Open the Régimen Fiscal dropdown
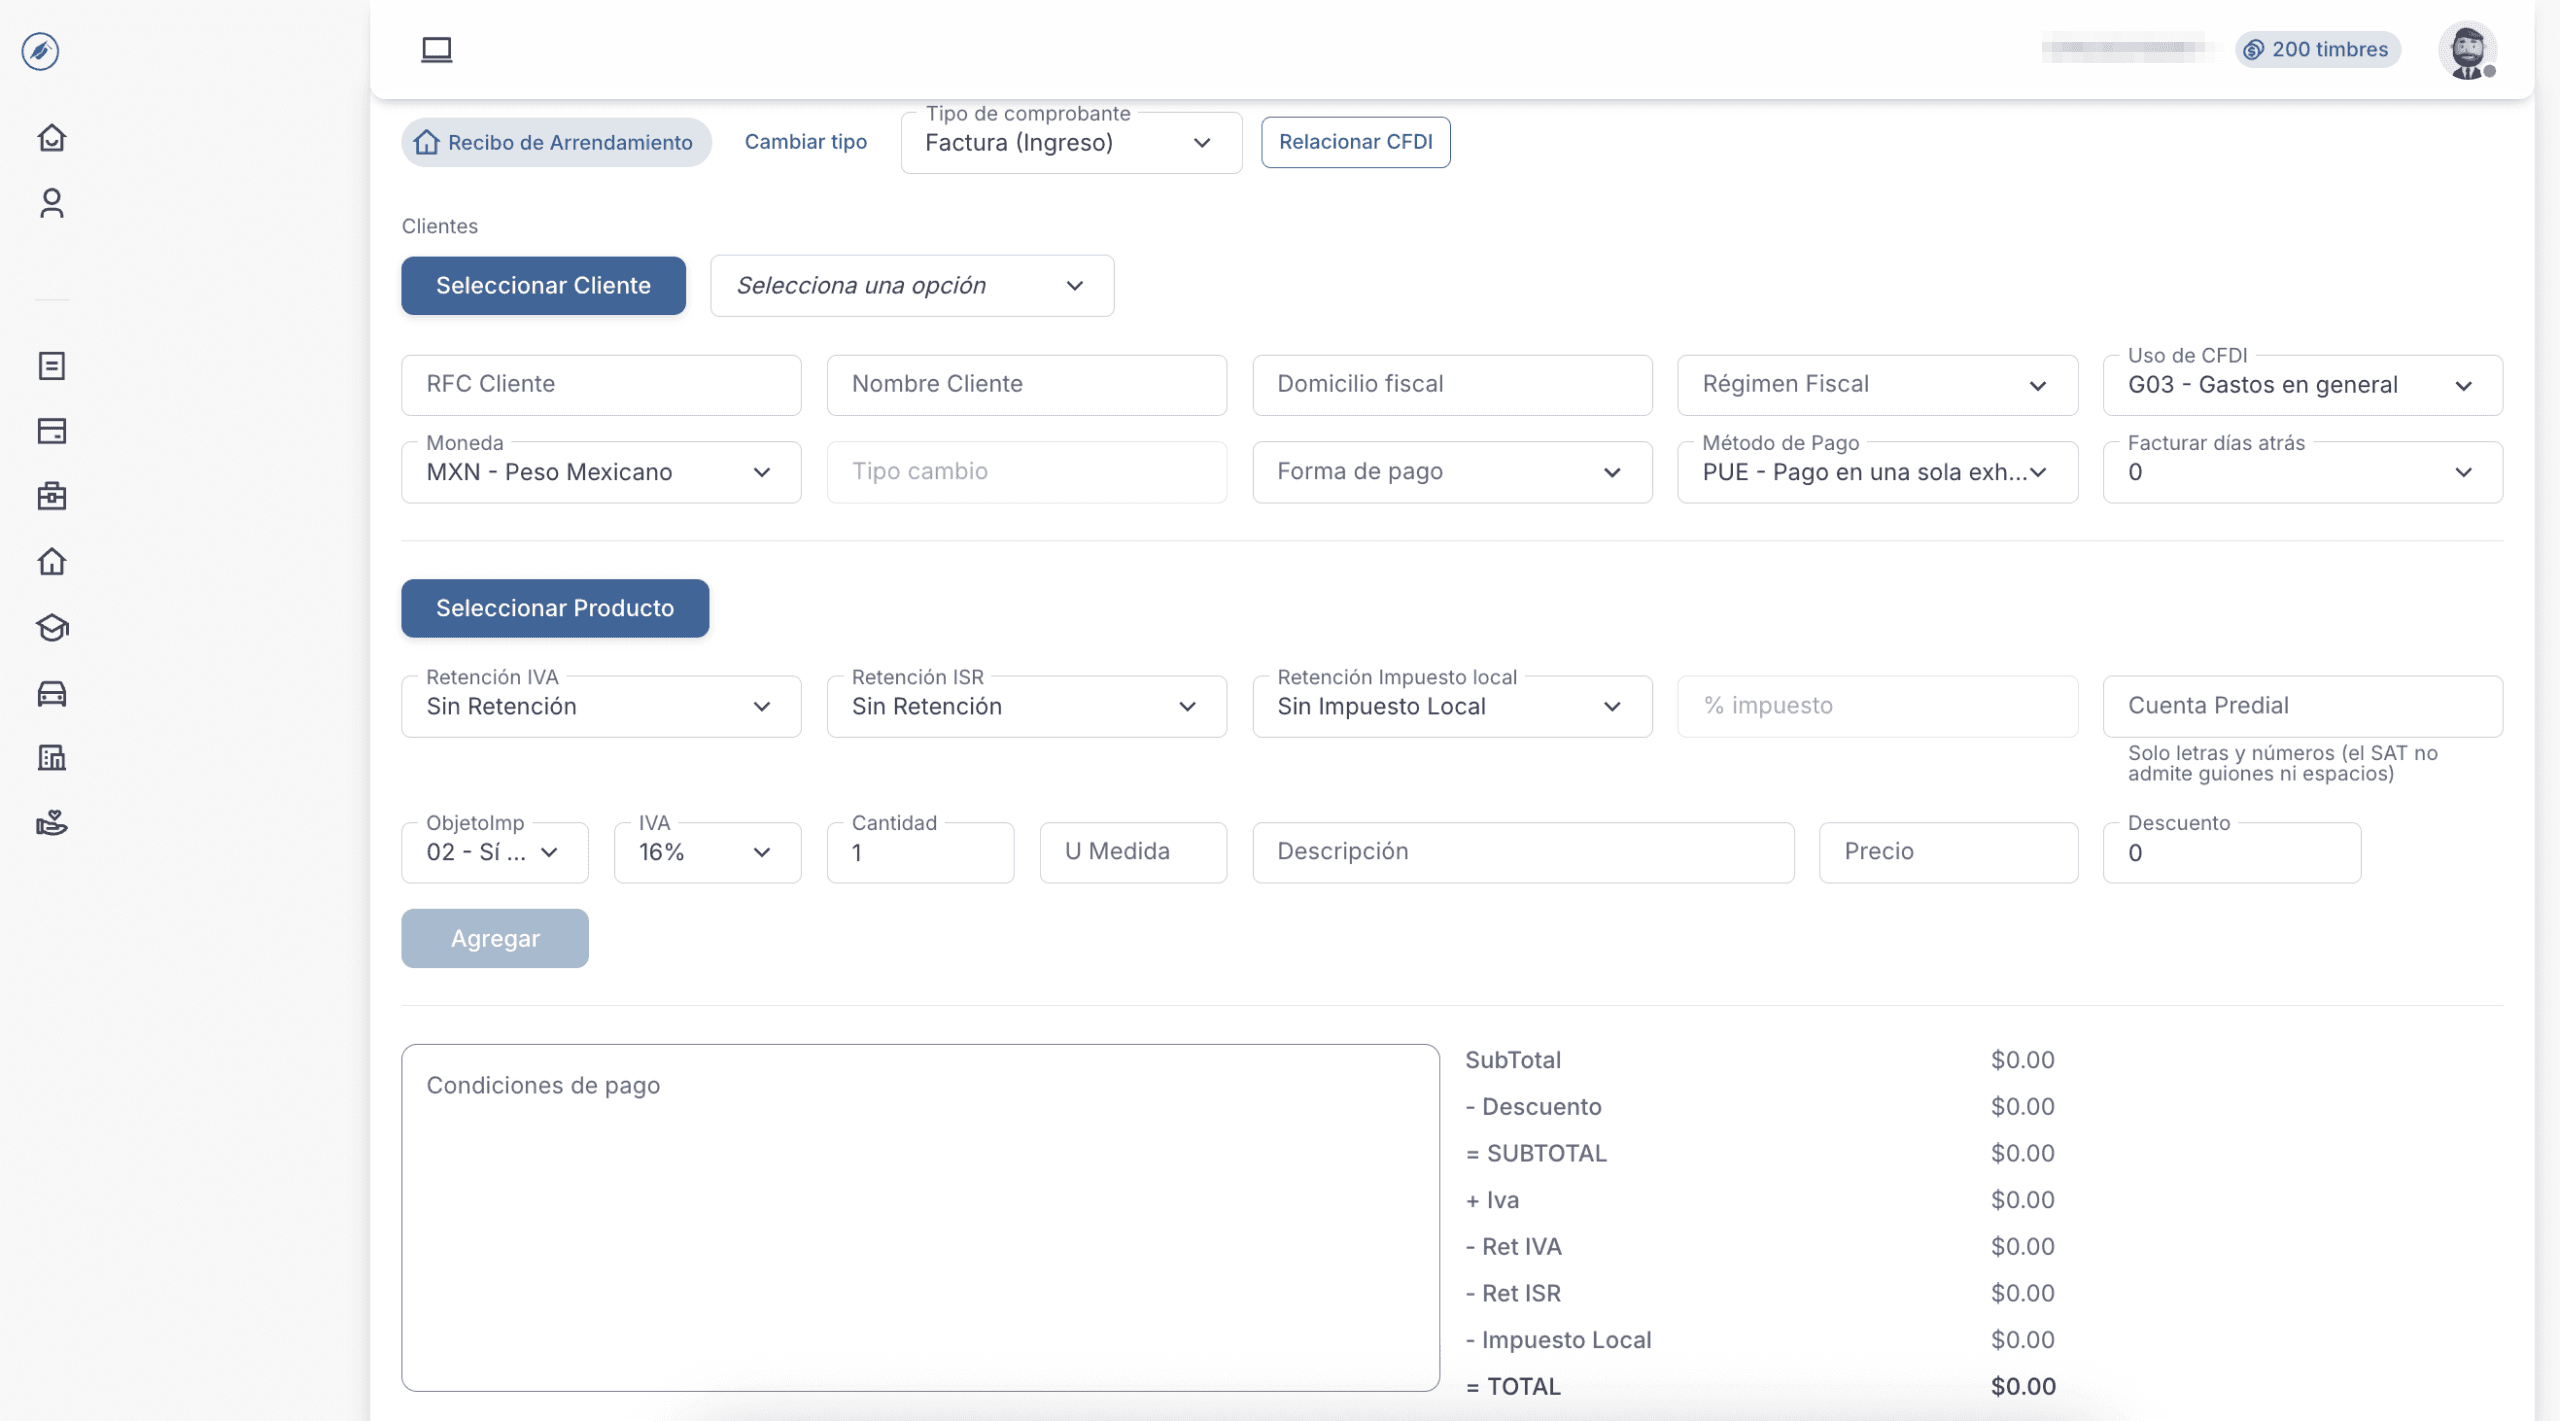The width and height of the screenshot is (2560, 1421). [x=1877, y=384]
